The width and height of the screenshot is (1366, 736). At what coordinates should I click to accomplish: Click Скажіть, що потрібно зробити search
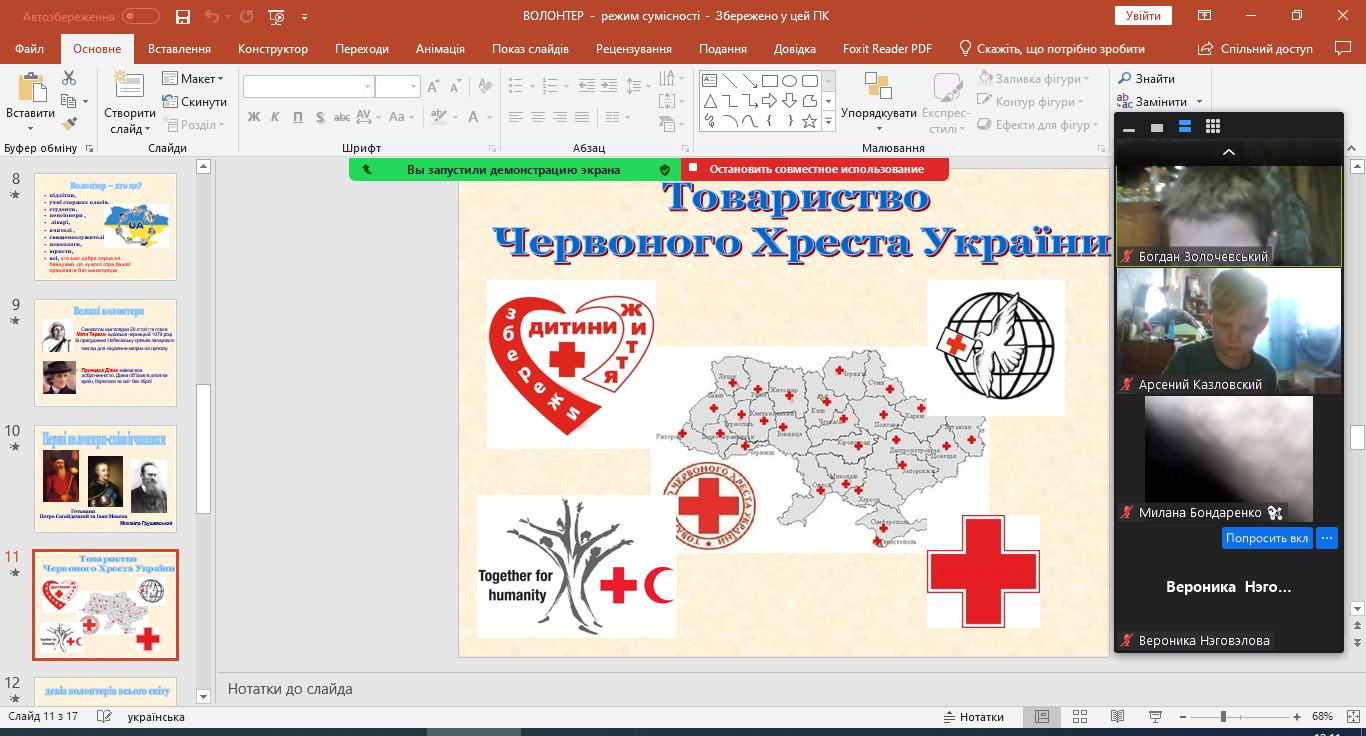coord(1052,49)
